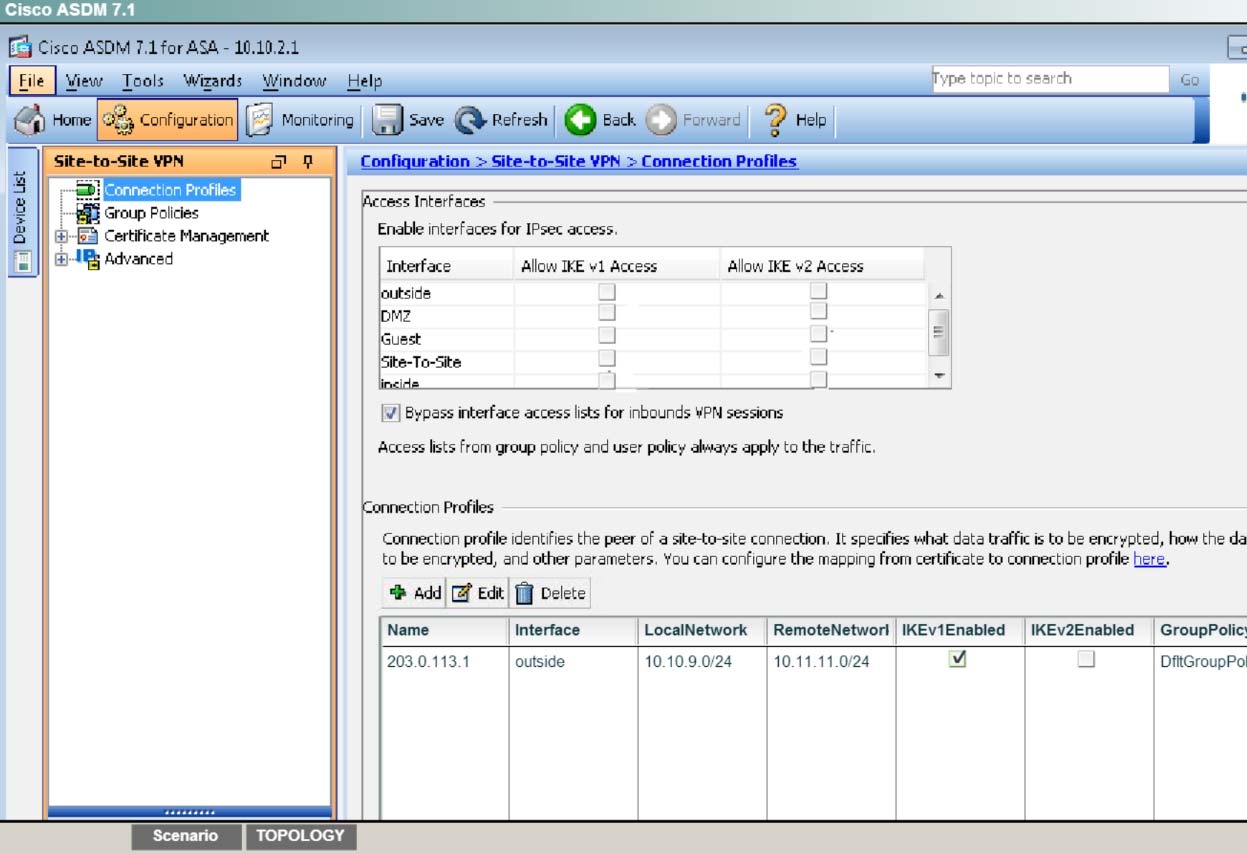This screenshot has width=1247, height=853.
Task: Select Connection Profiles in the tree
Action: (x=170, y=190)
